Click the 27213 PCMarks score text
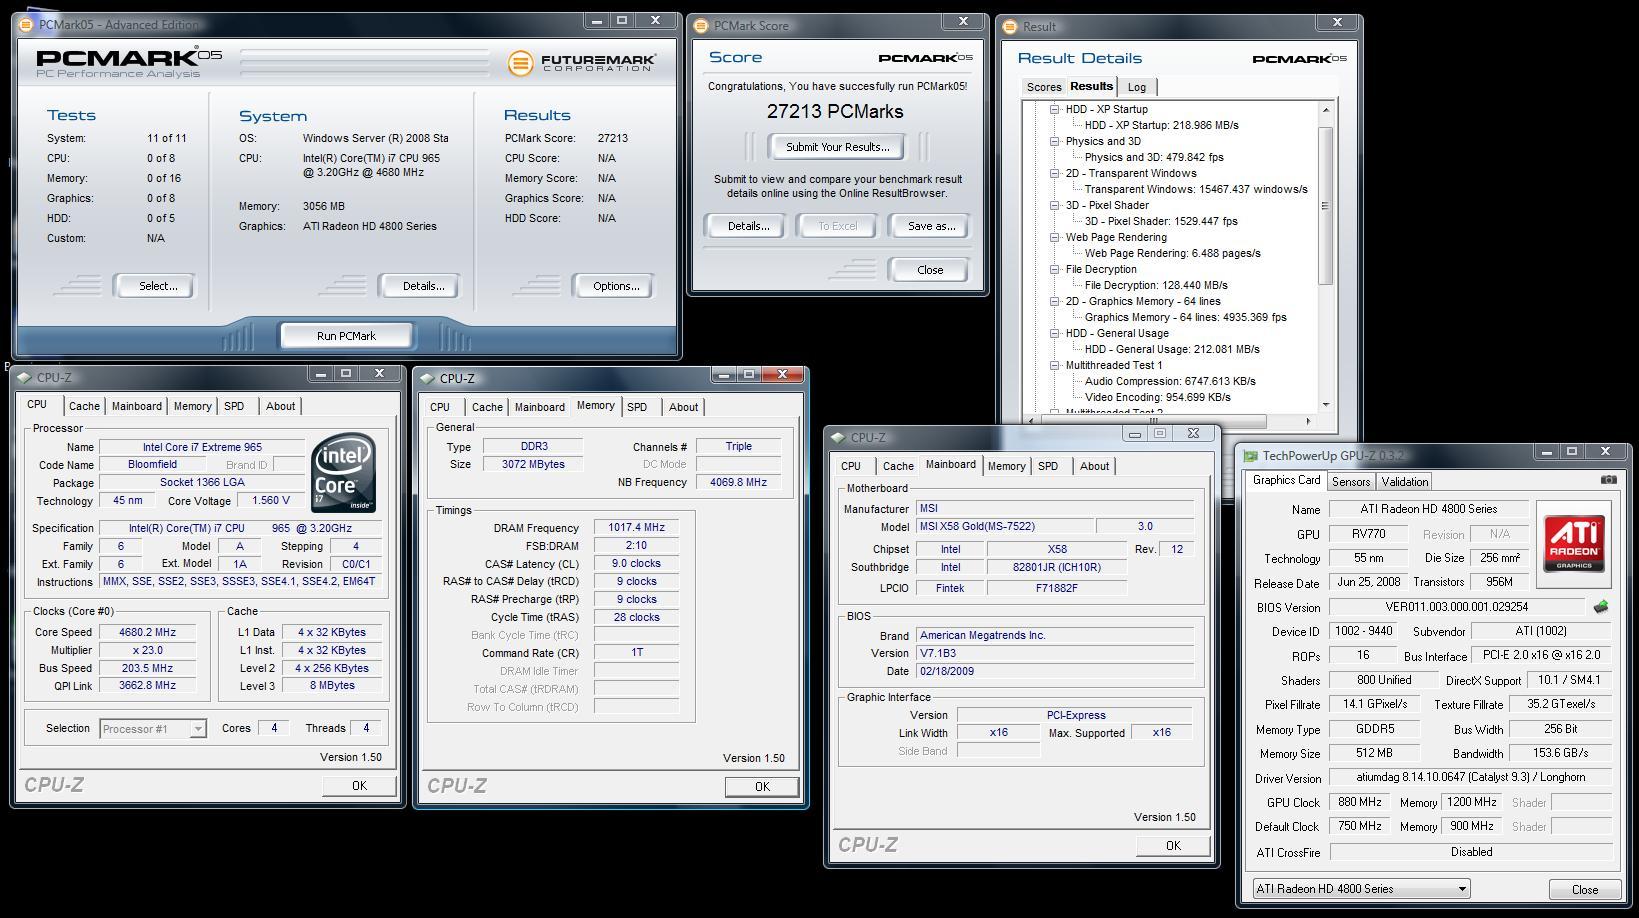This screenshot has height=918, width=1639. (835, 112)
